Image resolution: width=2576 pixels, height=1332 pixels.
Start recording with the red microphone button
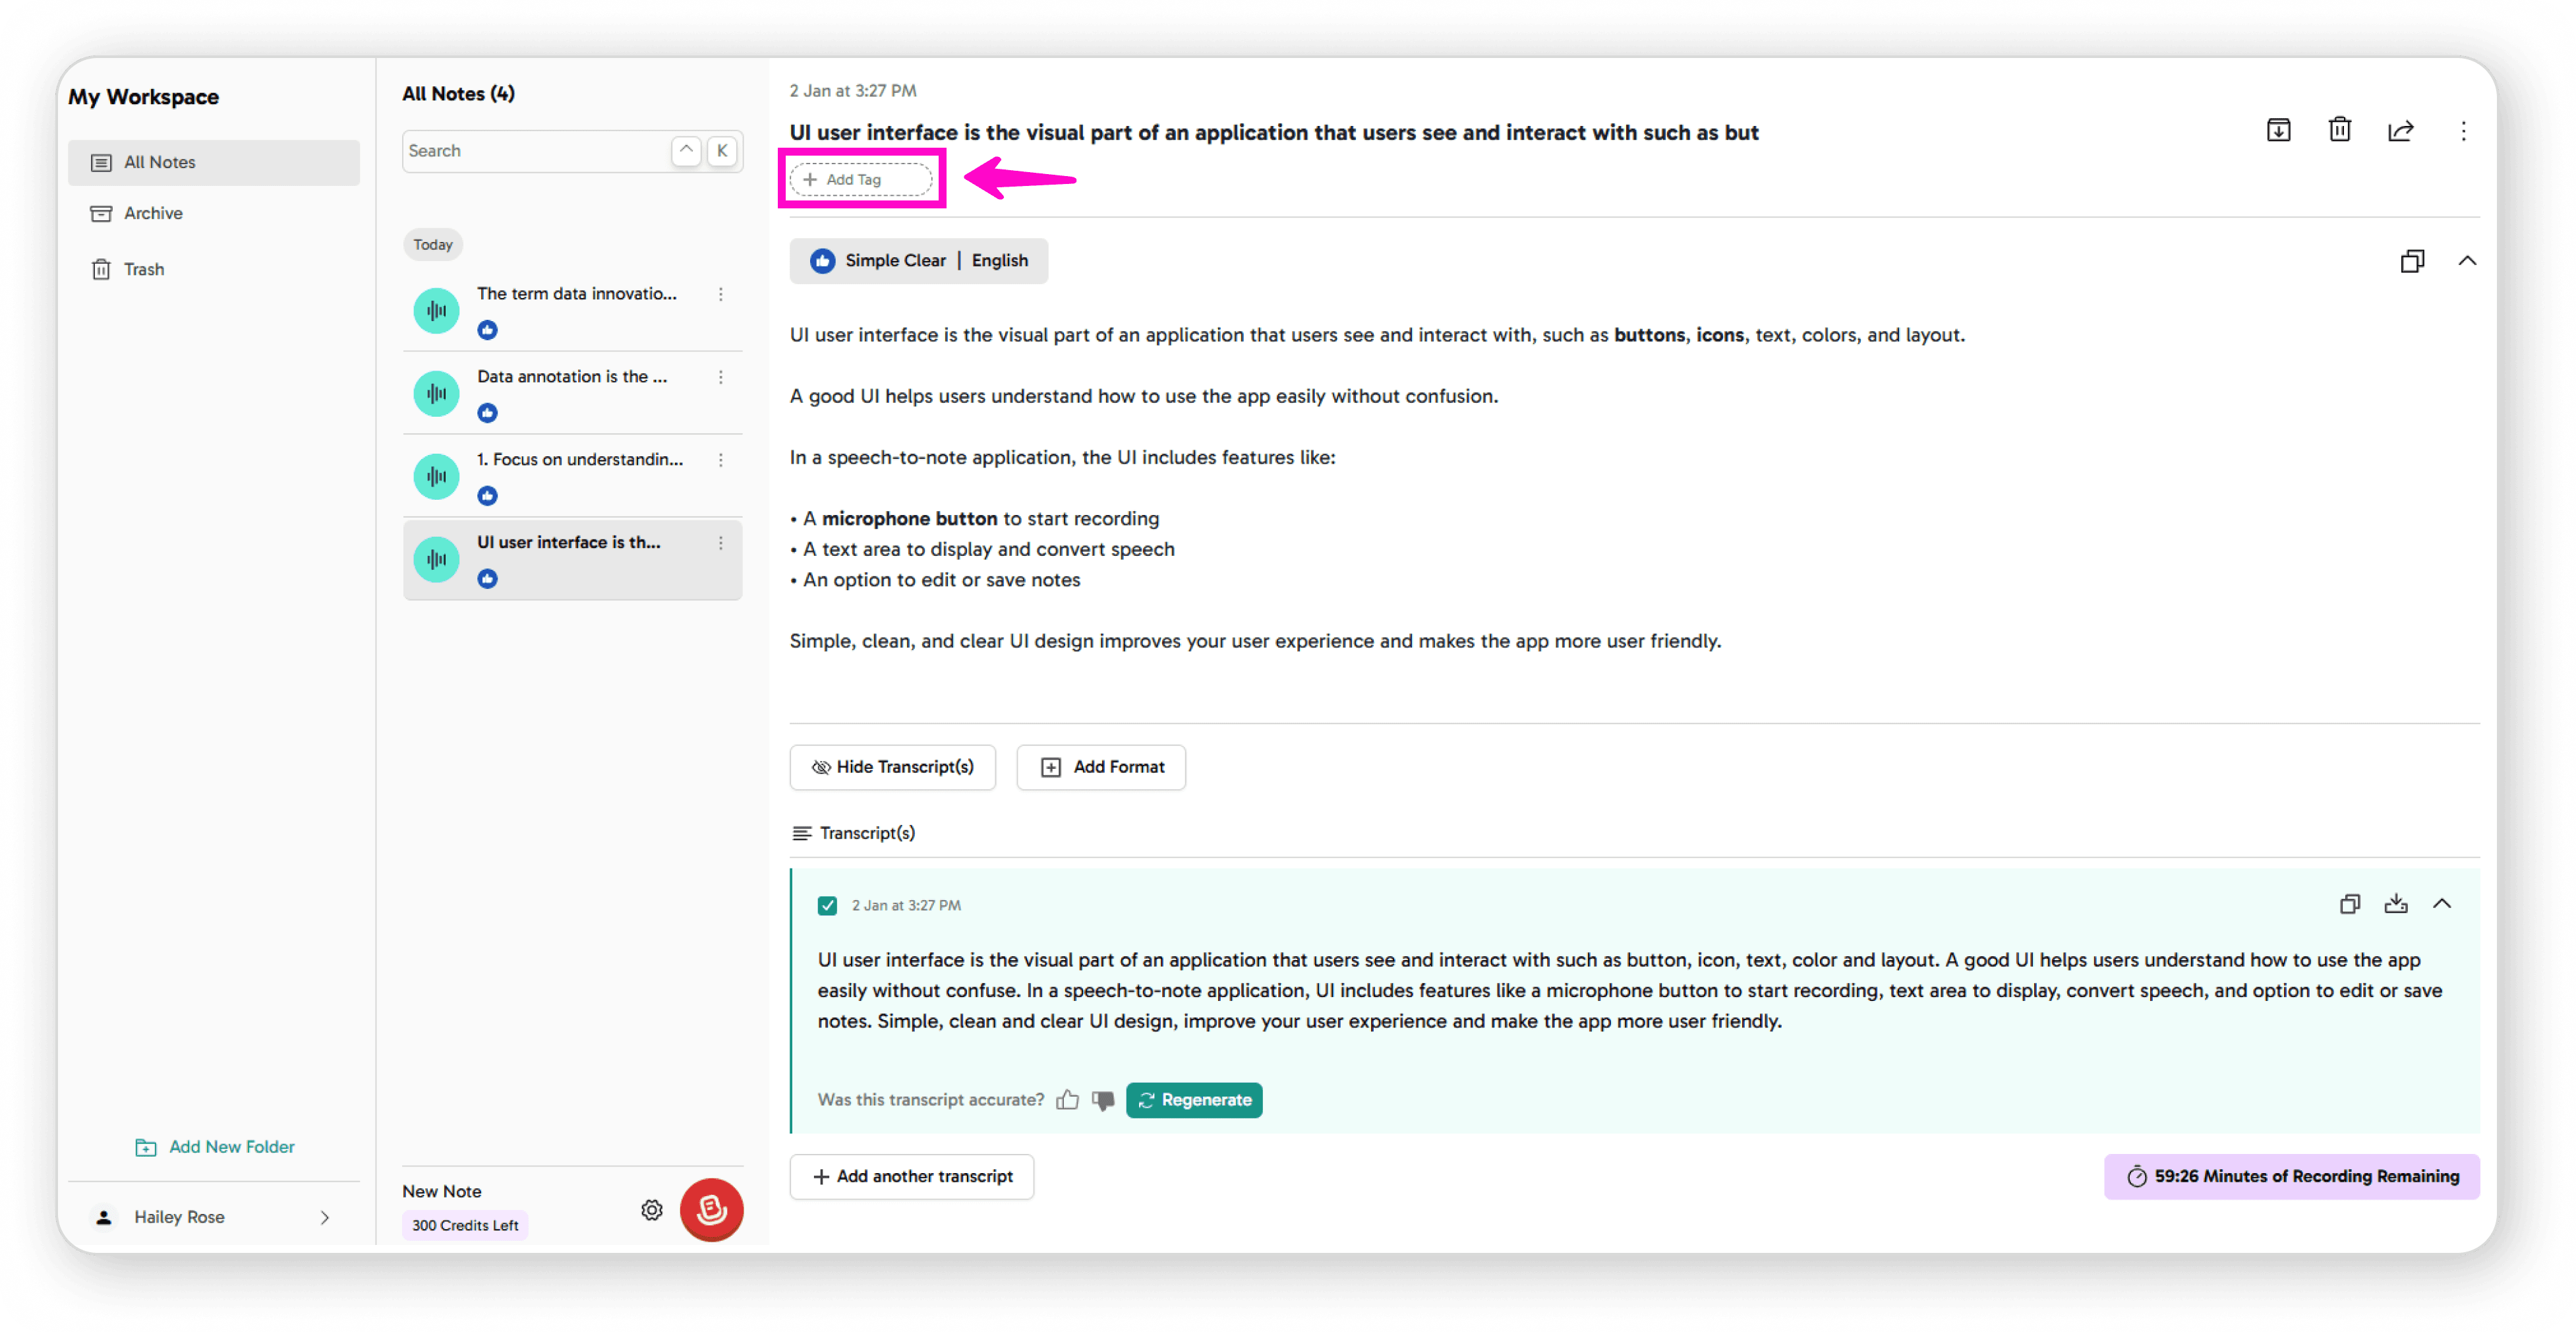[x=711, y=1209]
